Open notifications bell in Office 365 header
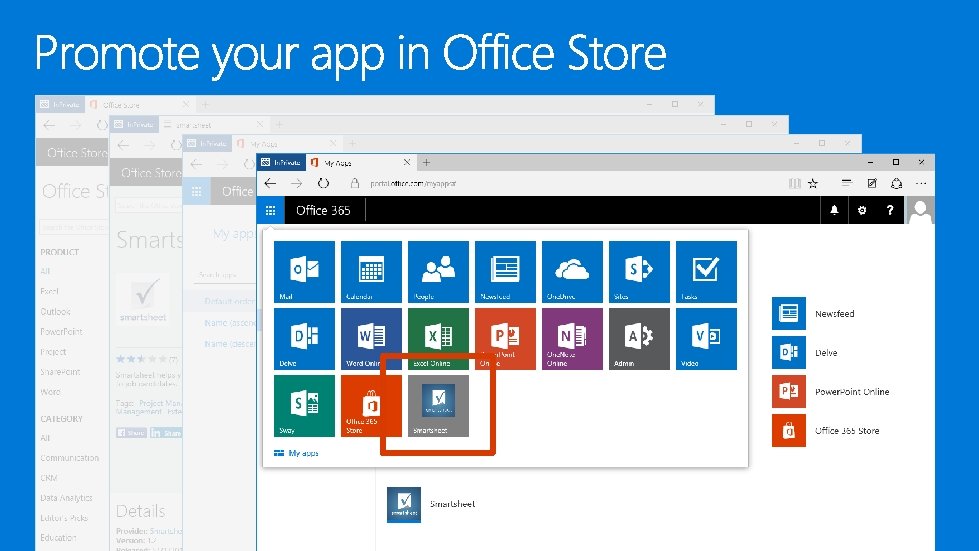This screenshot has height=551, width=979. pos(834,210)
